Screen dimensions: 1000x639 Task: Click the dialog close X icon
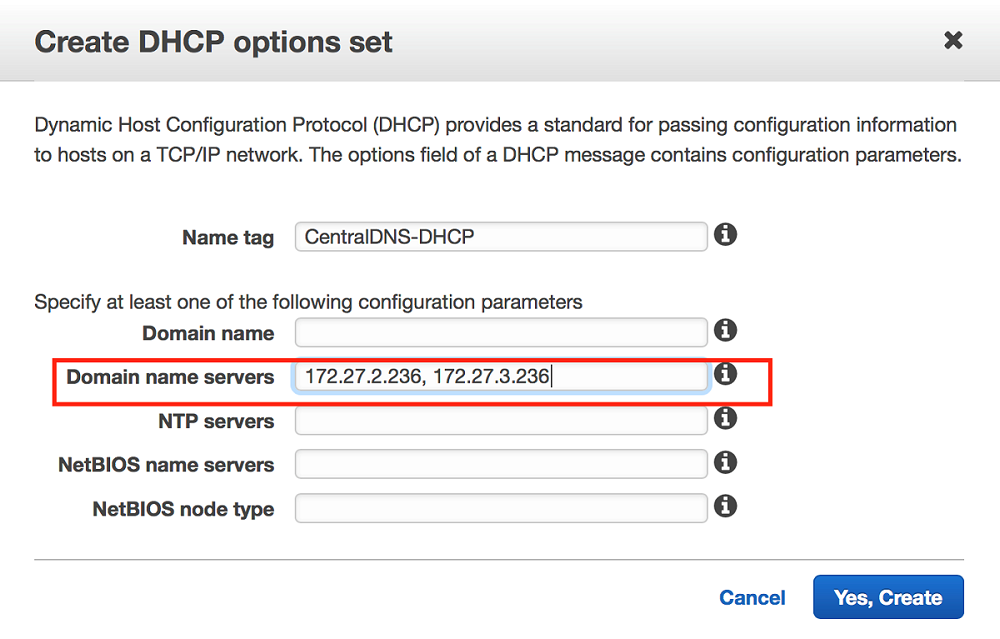coord(953,40)
